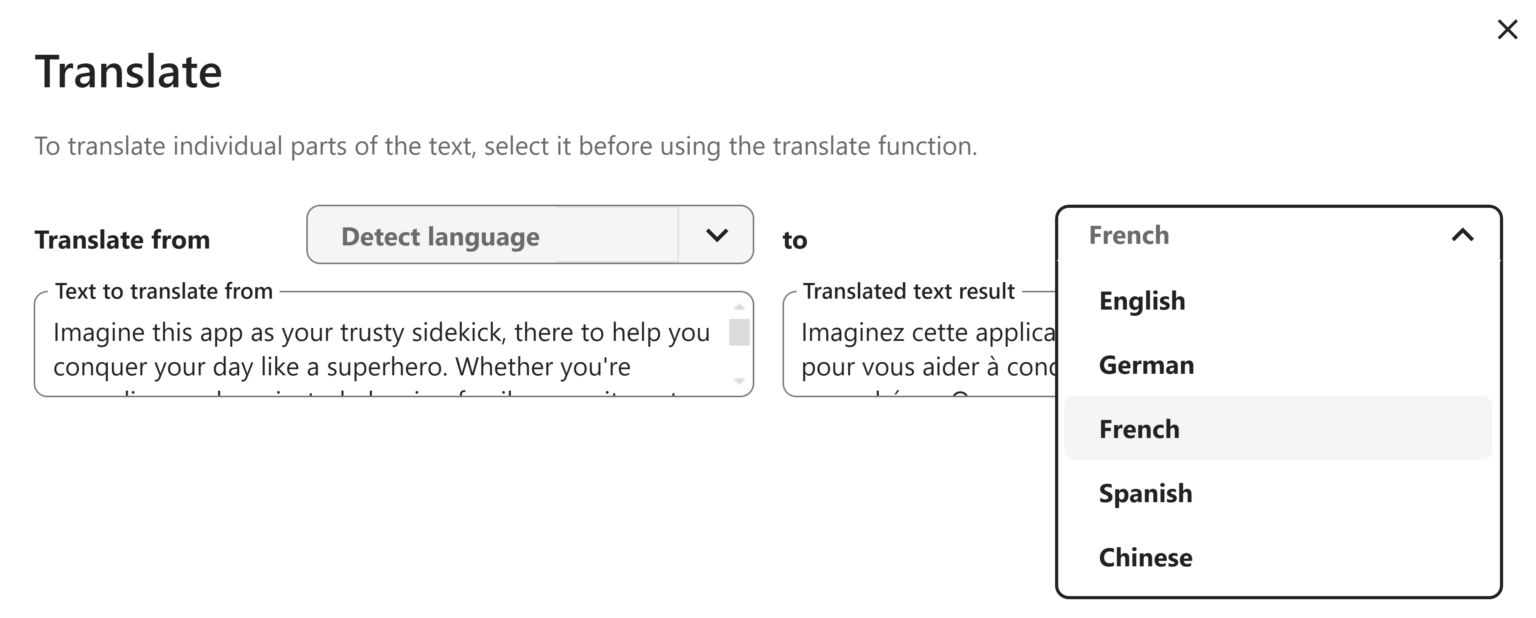
Task: Select German from the language list
Action: point(1146,364)
